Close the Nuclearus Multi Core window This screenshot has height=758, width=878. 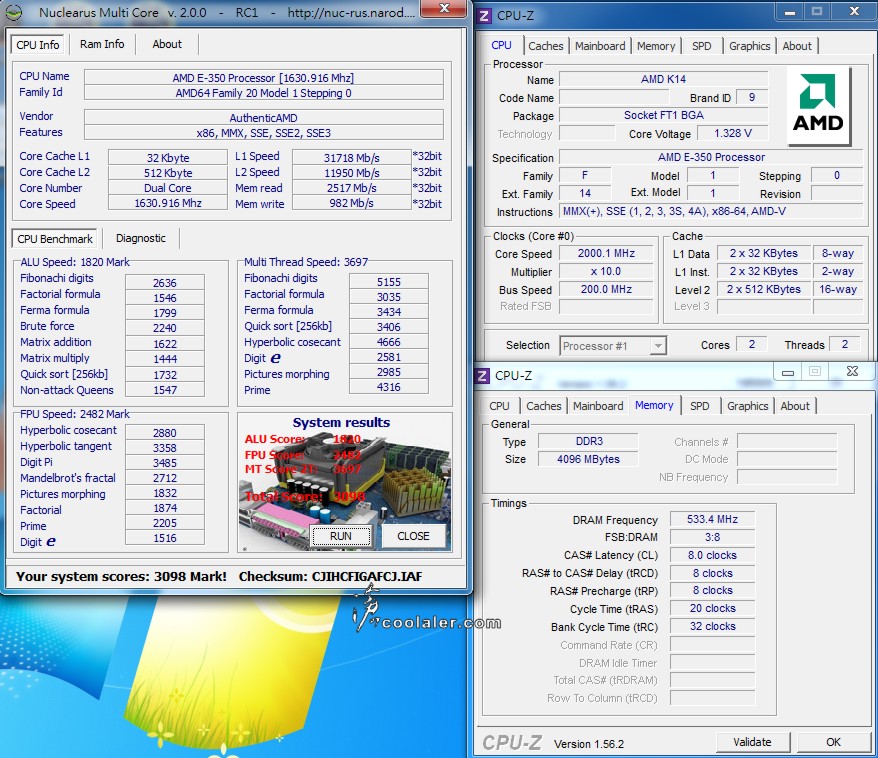[444, 9]
